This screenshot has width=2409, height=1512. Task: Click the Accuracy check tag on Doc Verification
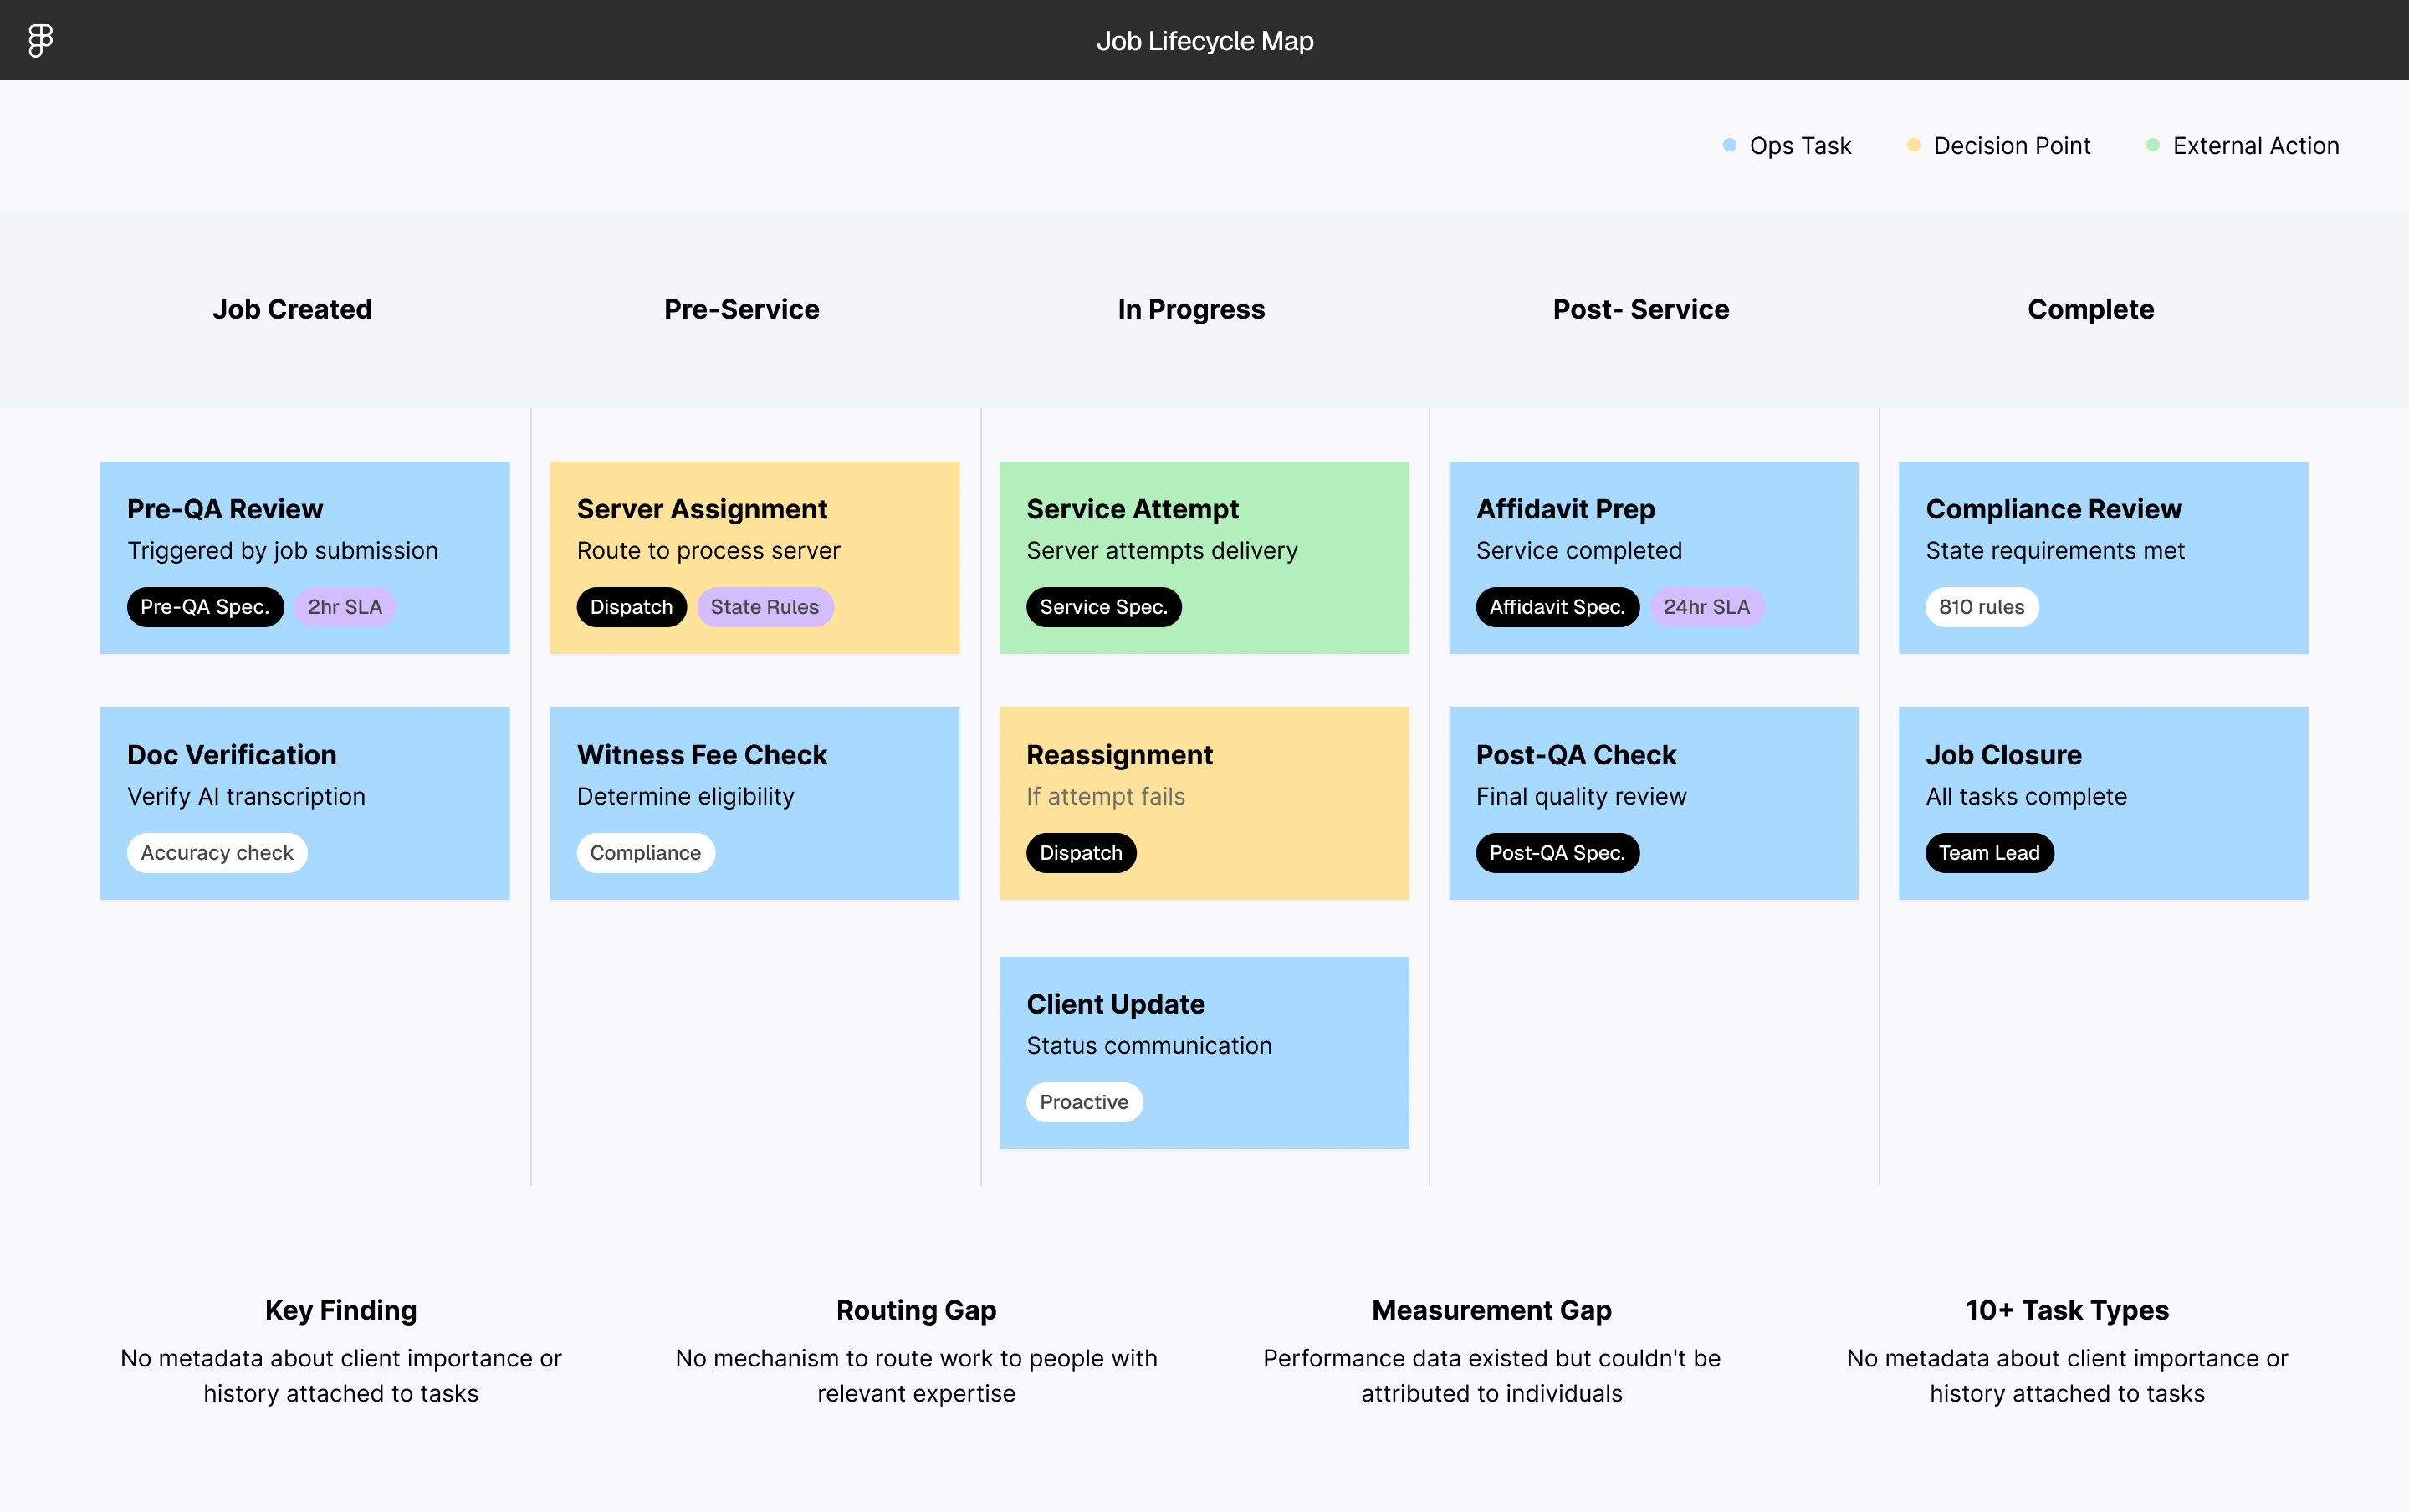[x=216, y=852]
